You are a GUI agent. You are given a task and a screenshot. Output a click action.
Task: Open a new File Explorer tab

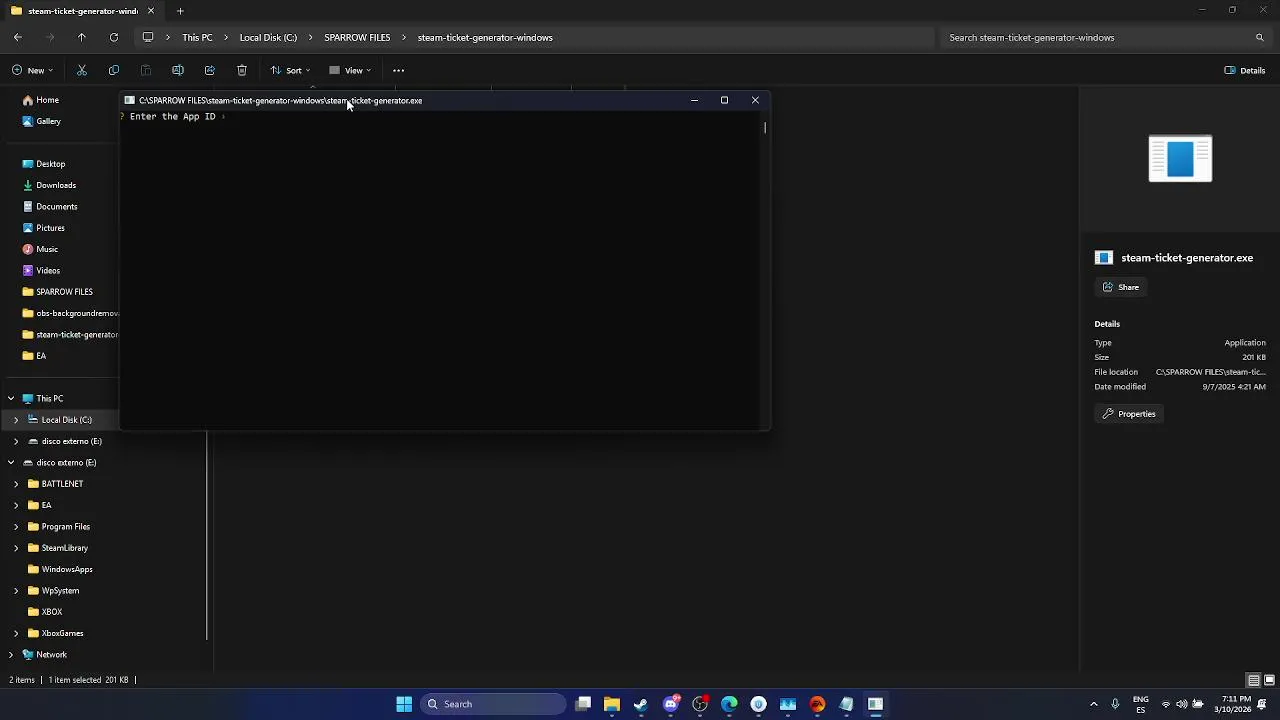coord(180,11)
